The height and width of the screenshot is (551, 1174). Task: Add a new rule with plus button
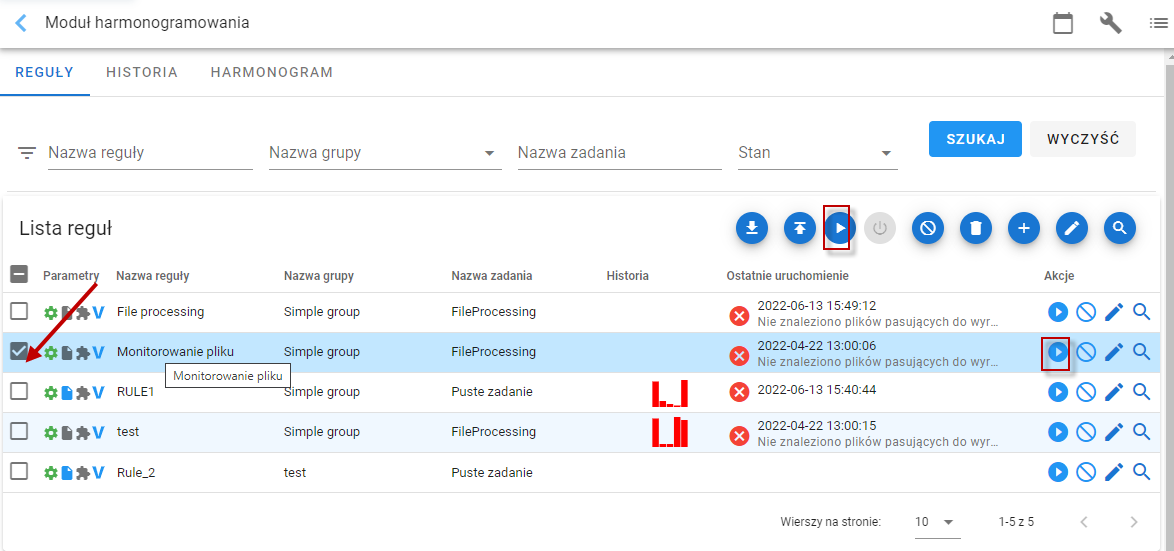coord(1024,228)
